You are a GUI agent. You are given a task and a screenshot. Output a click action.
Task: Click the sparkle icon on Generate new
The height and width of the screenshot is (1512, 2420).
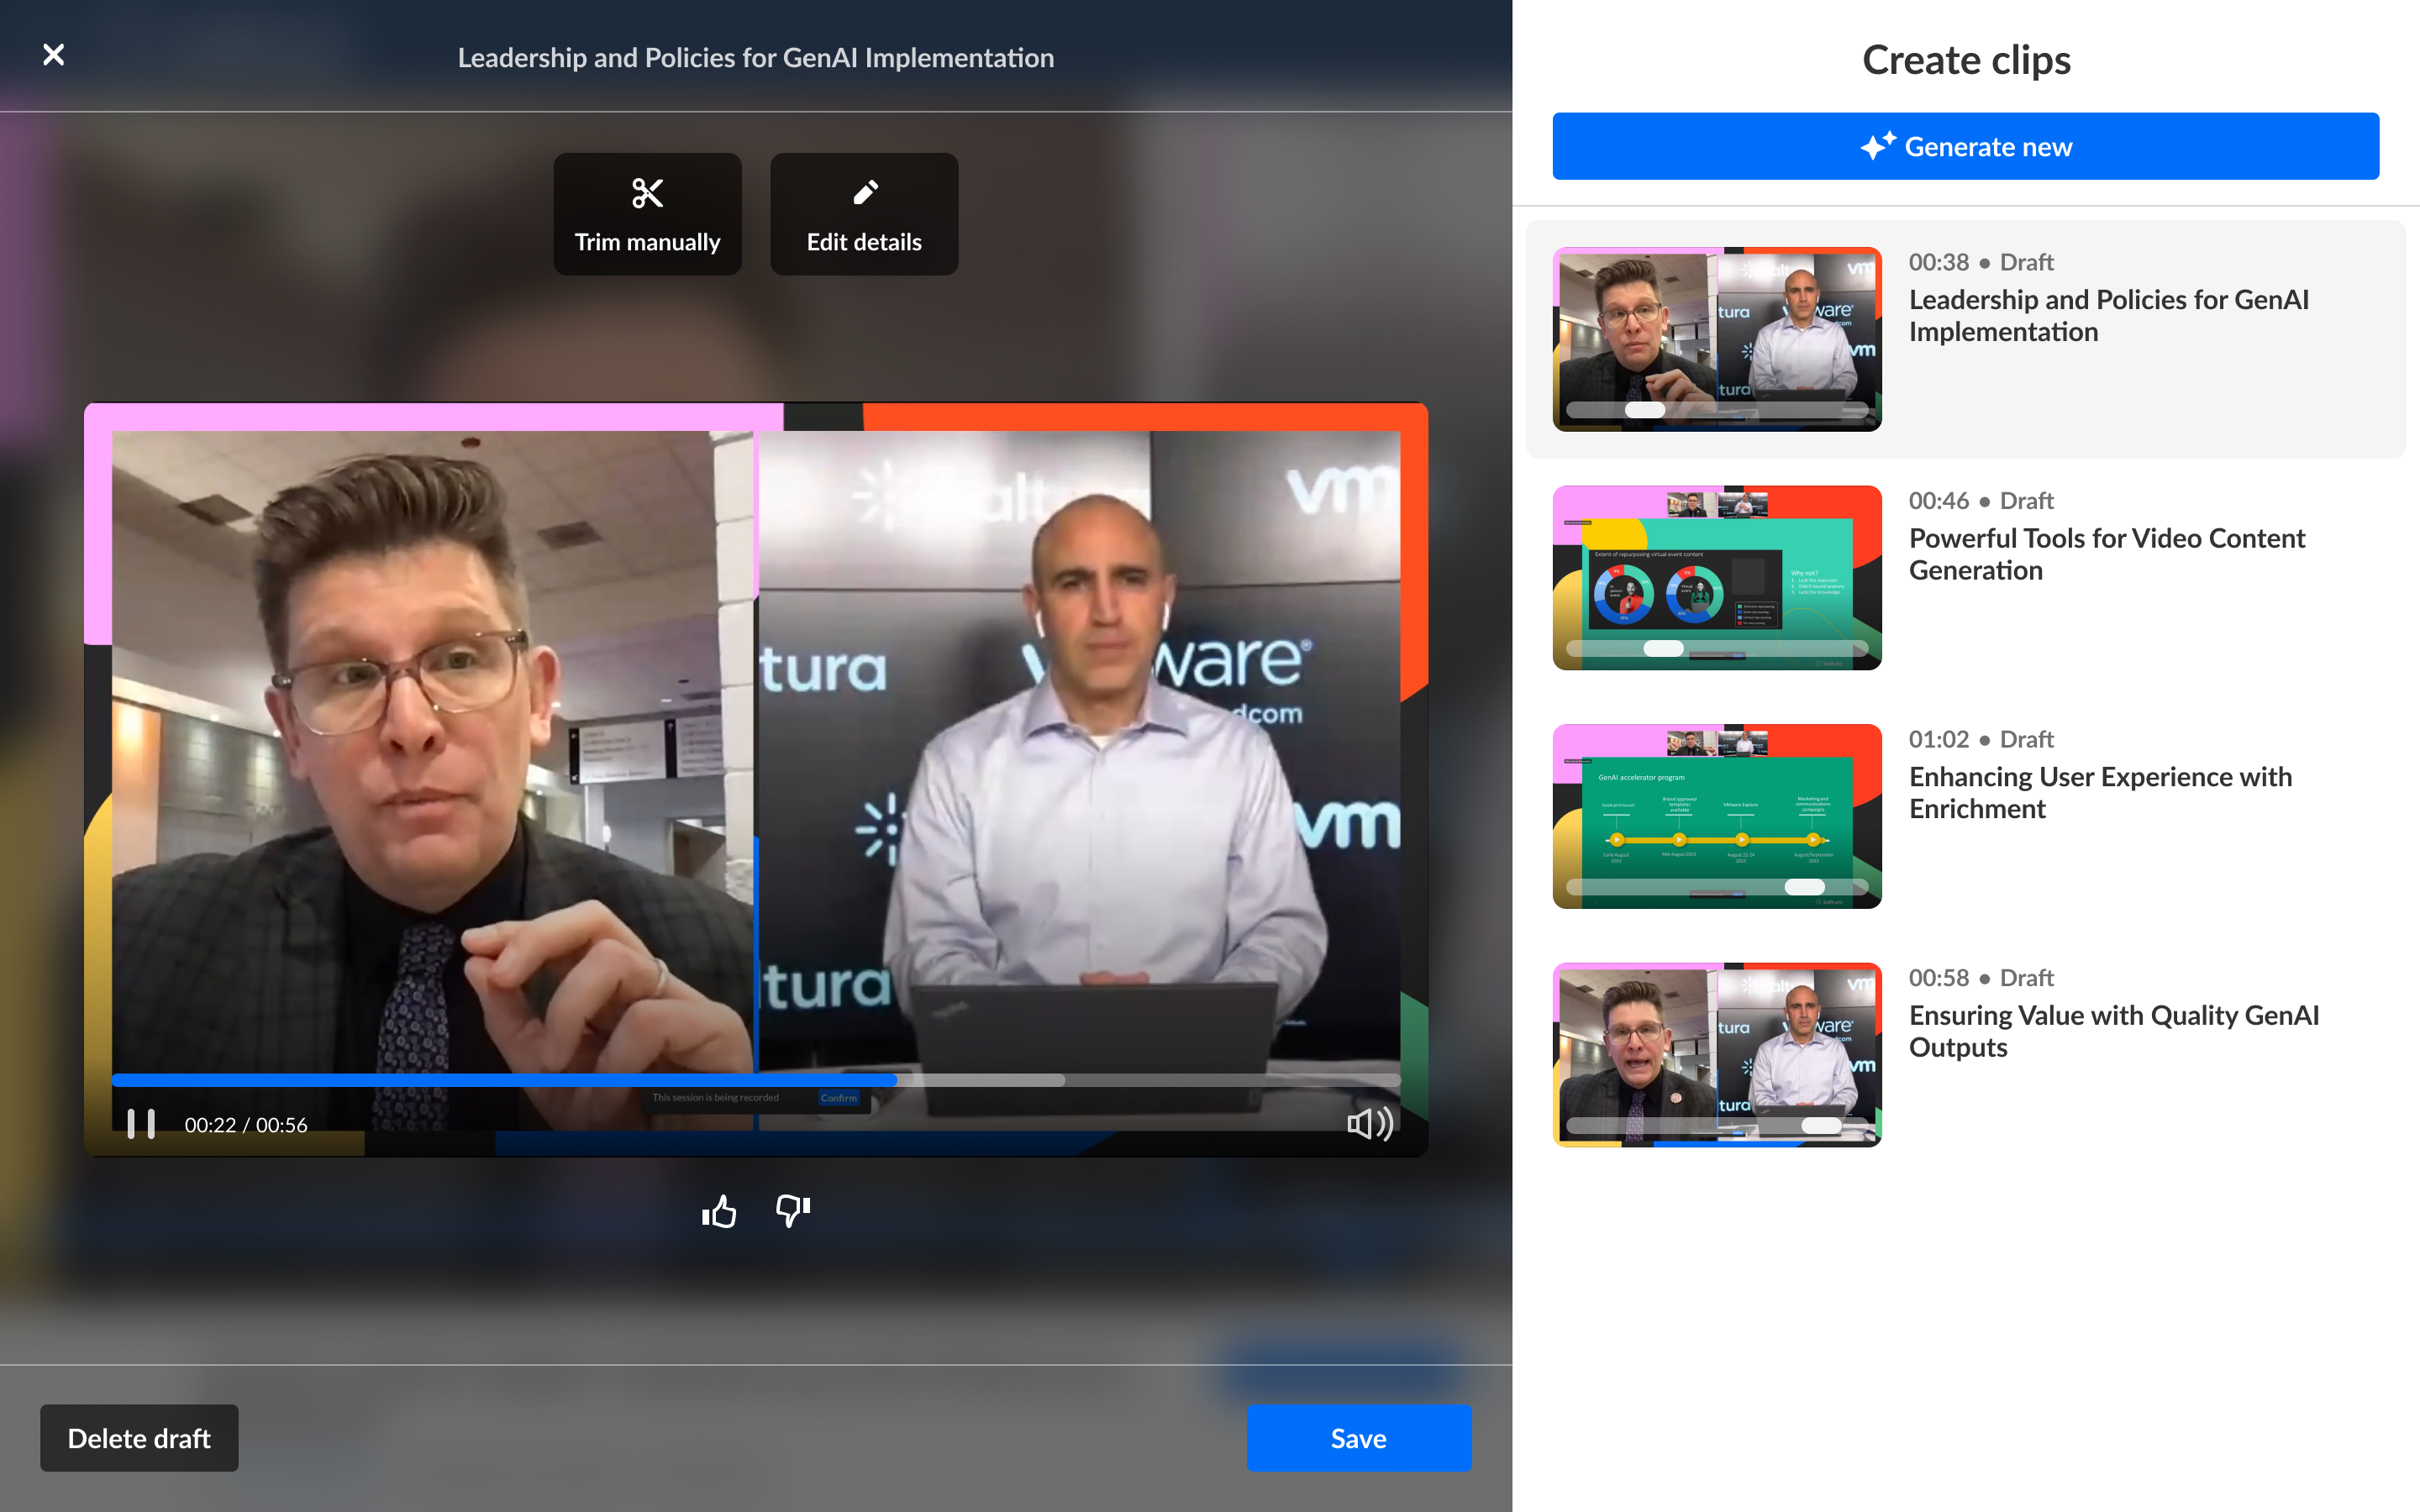click(x=1876, y=147)
